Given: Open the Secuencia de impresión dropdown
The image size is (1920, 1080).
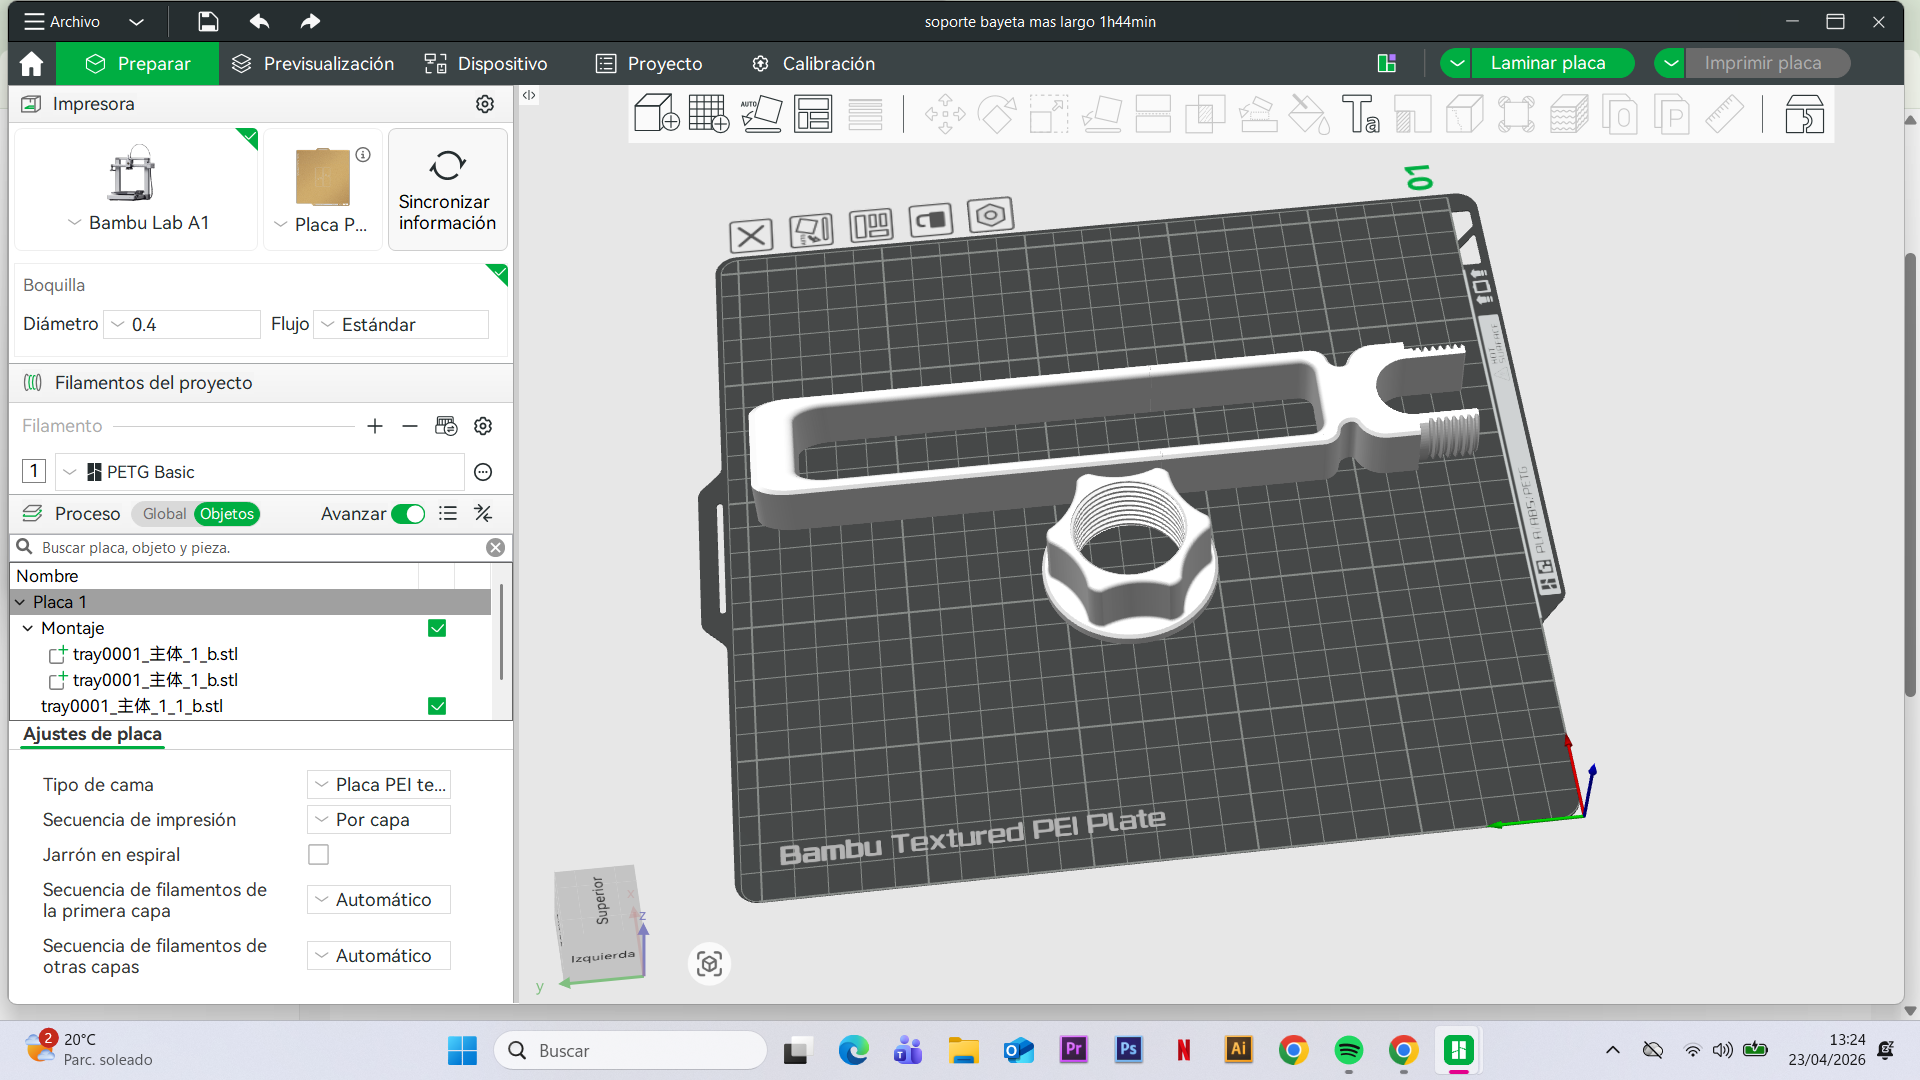Looking at the screenshot, I should tap(379, 820).
